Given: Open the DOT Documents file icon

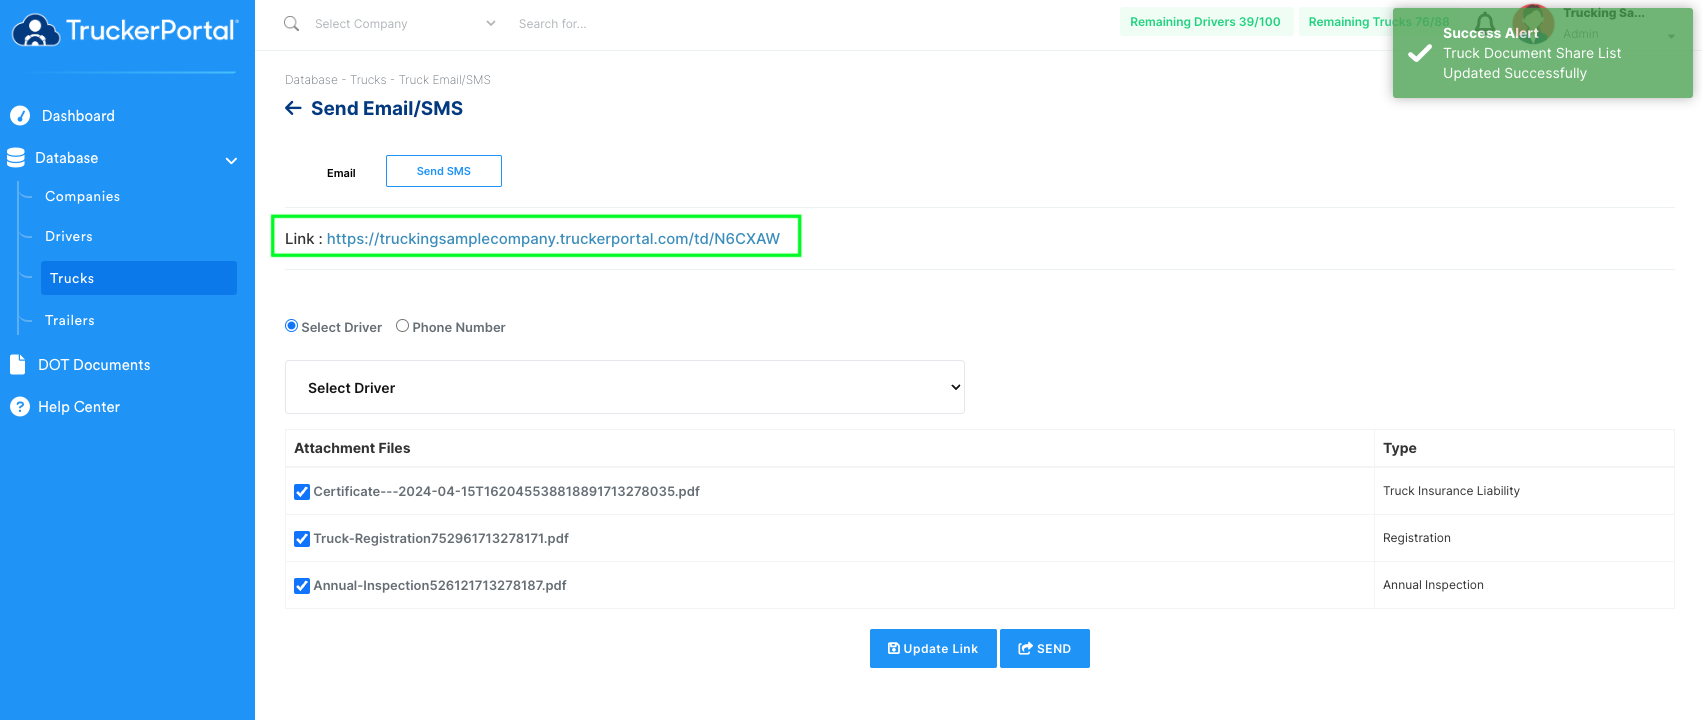Looking at the screenshot, I should (x=17, y=365).
